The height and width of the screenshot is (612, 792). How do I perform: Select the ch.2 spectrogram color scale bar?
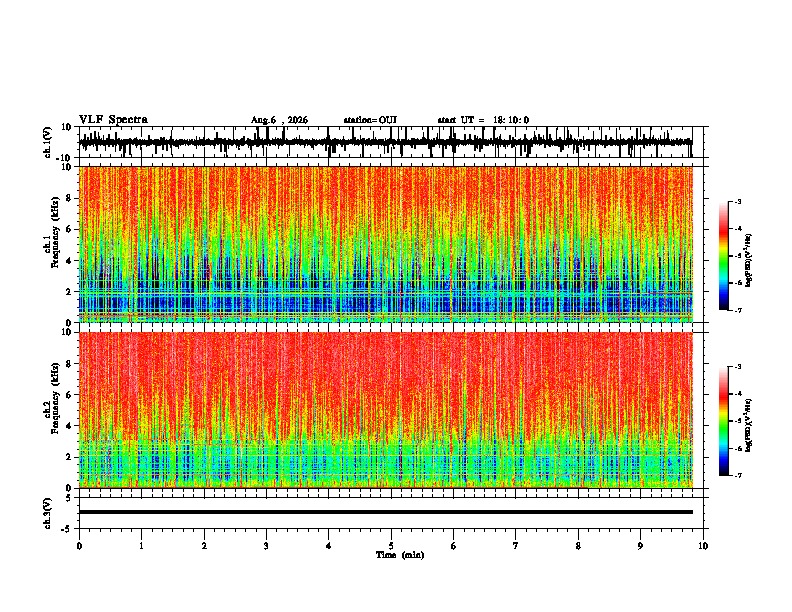click(x=724, y=421)
